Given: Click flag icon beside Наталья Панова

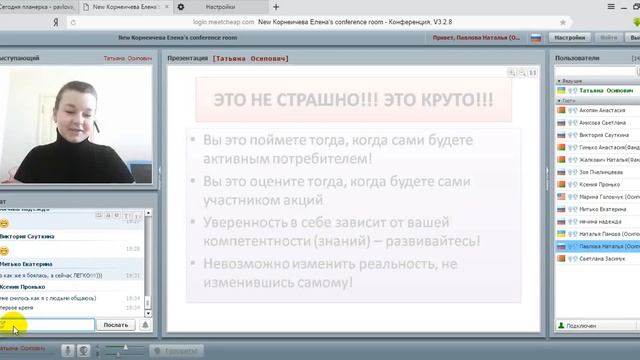Looking at the screenshot, I should coord(561,234).
